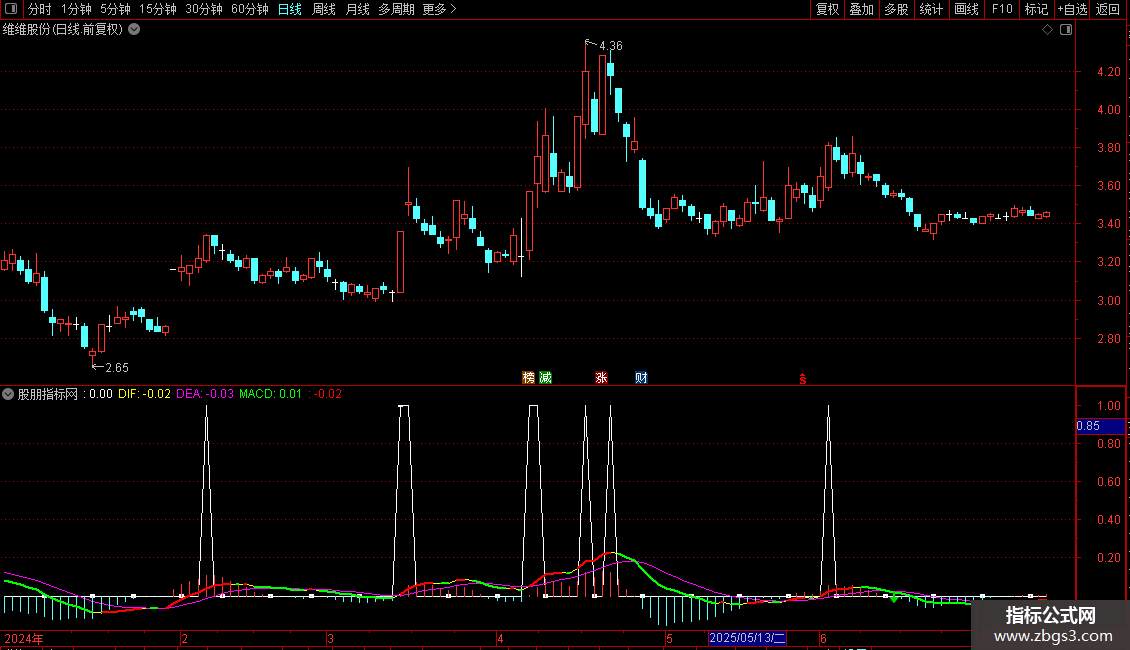This screenshot has width=1130, height=650.
Task: Click the 3.00 price axis label
Action: click(1108, 300)
